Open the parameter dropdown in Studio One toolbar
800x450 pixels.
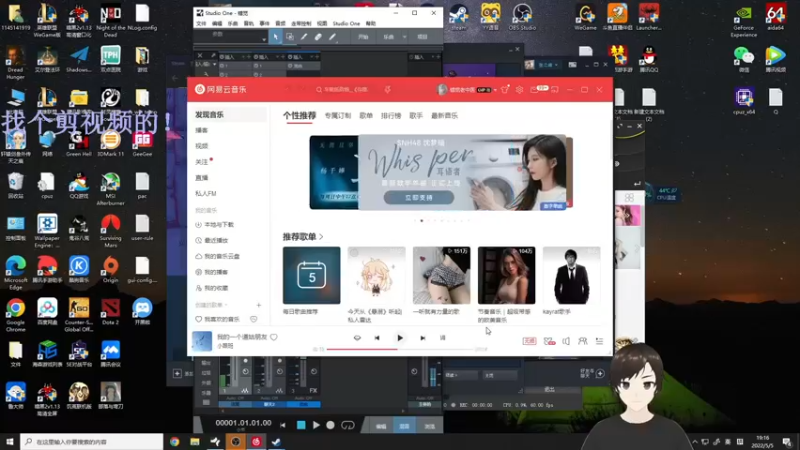264,39
